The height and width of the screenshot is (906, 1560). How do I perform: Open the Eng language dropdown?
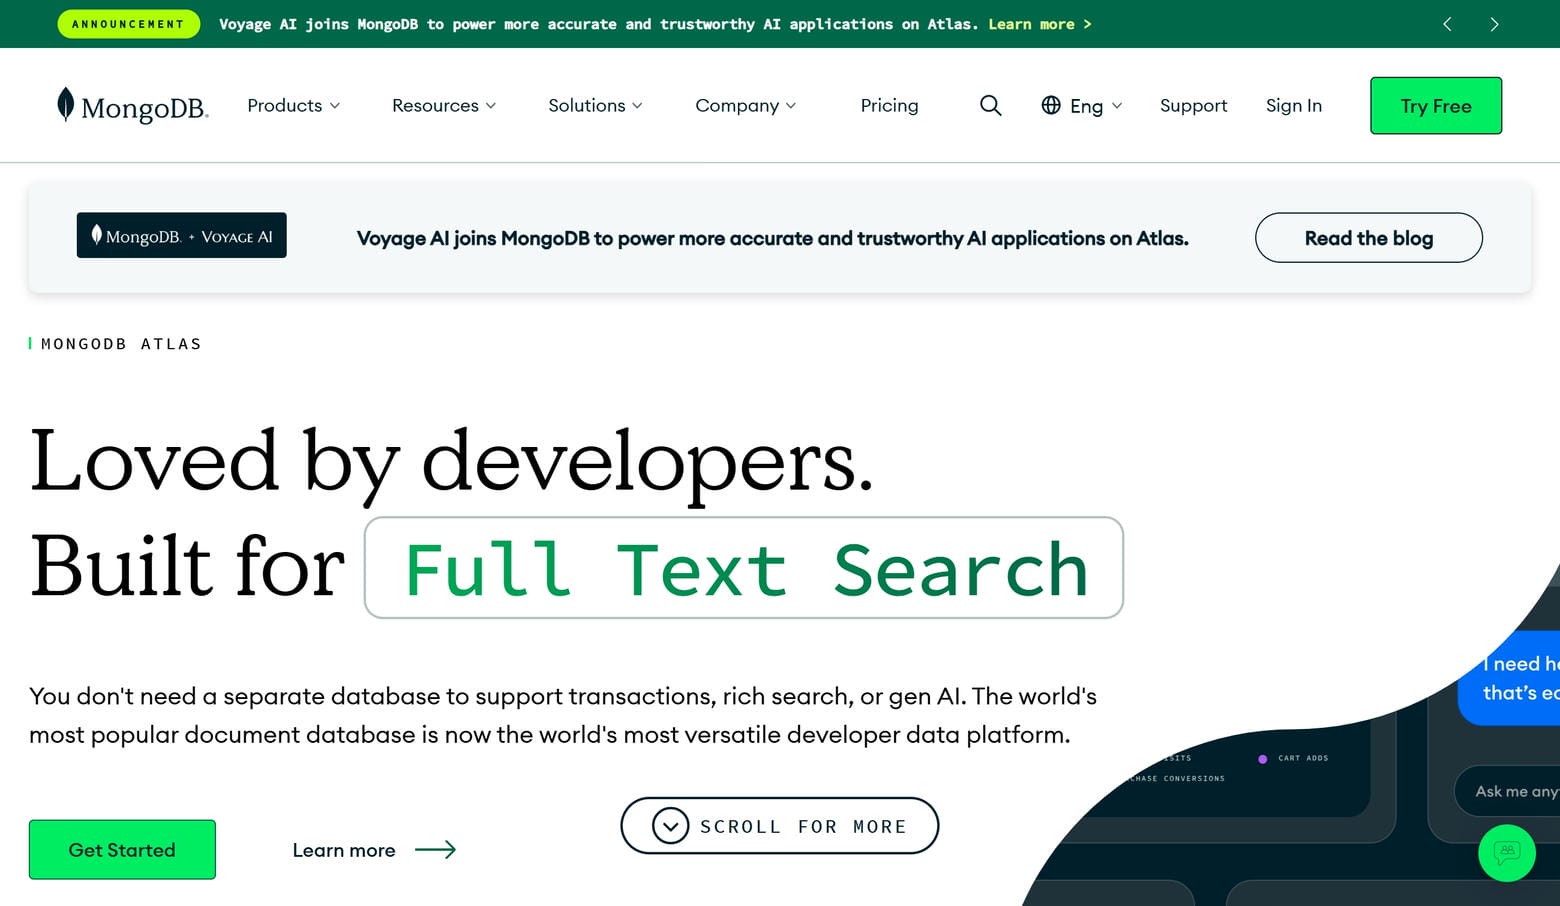(1082, 105)
